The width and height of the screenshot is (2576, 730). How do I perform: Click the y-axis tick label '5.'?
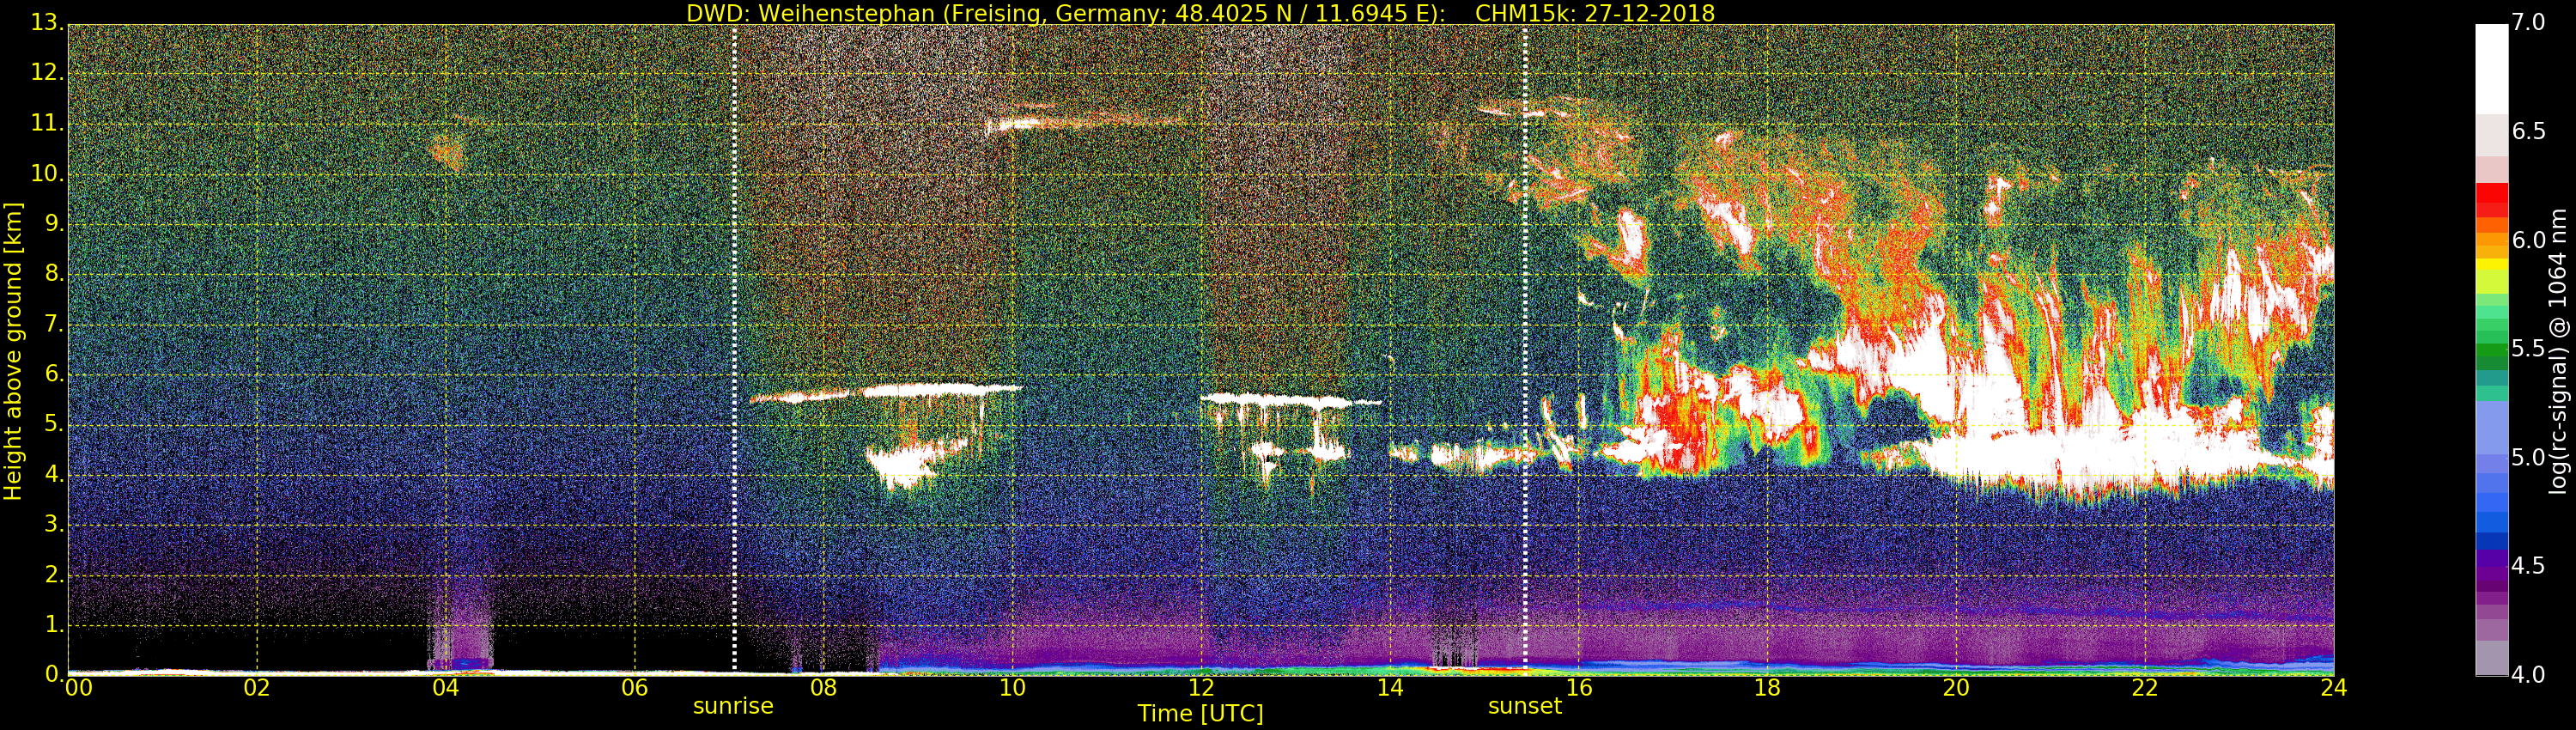(x=54, y=424)
